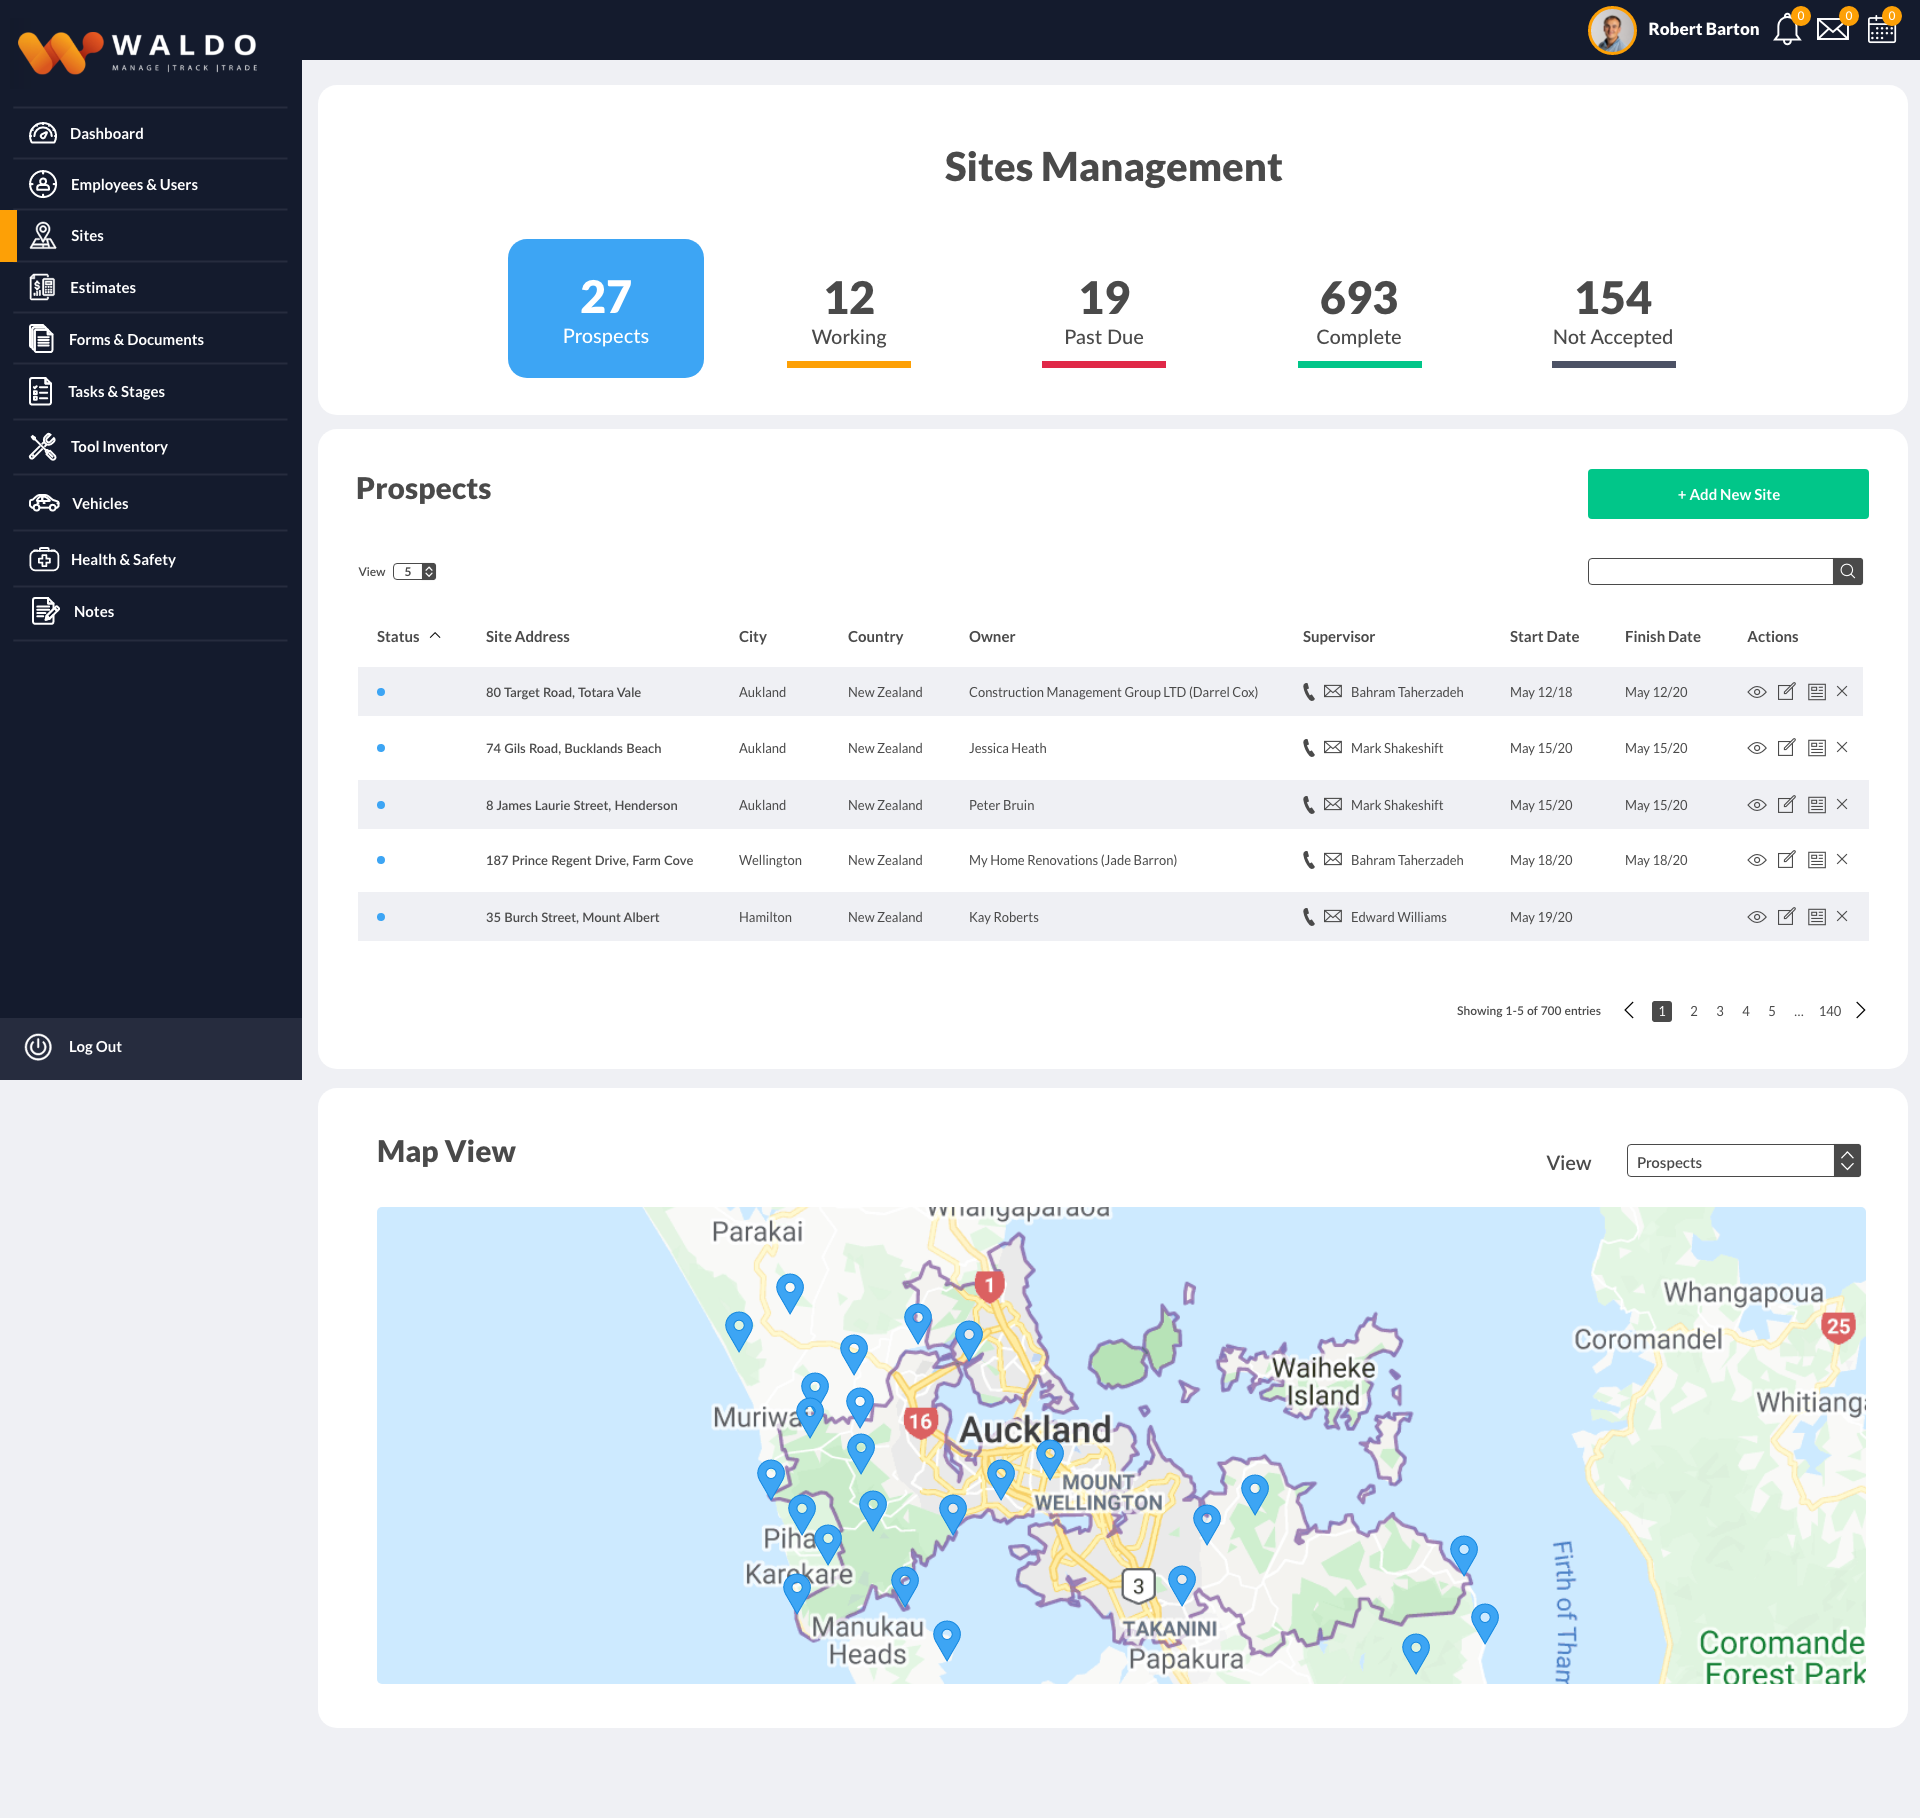Open the calendar icon in top bar

1881,30
